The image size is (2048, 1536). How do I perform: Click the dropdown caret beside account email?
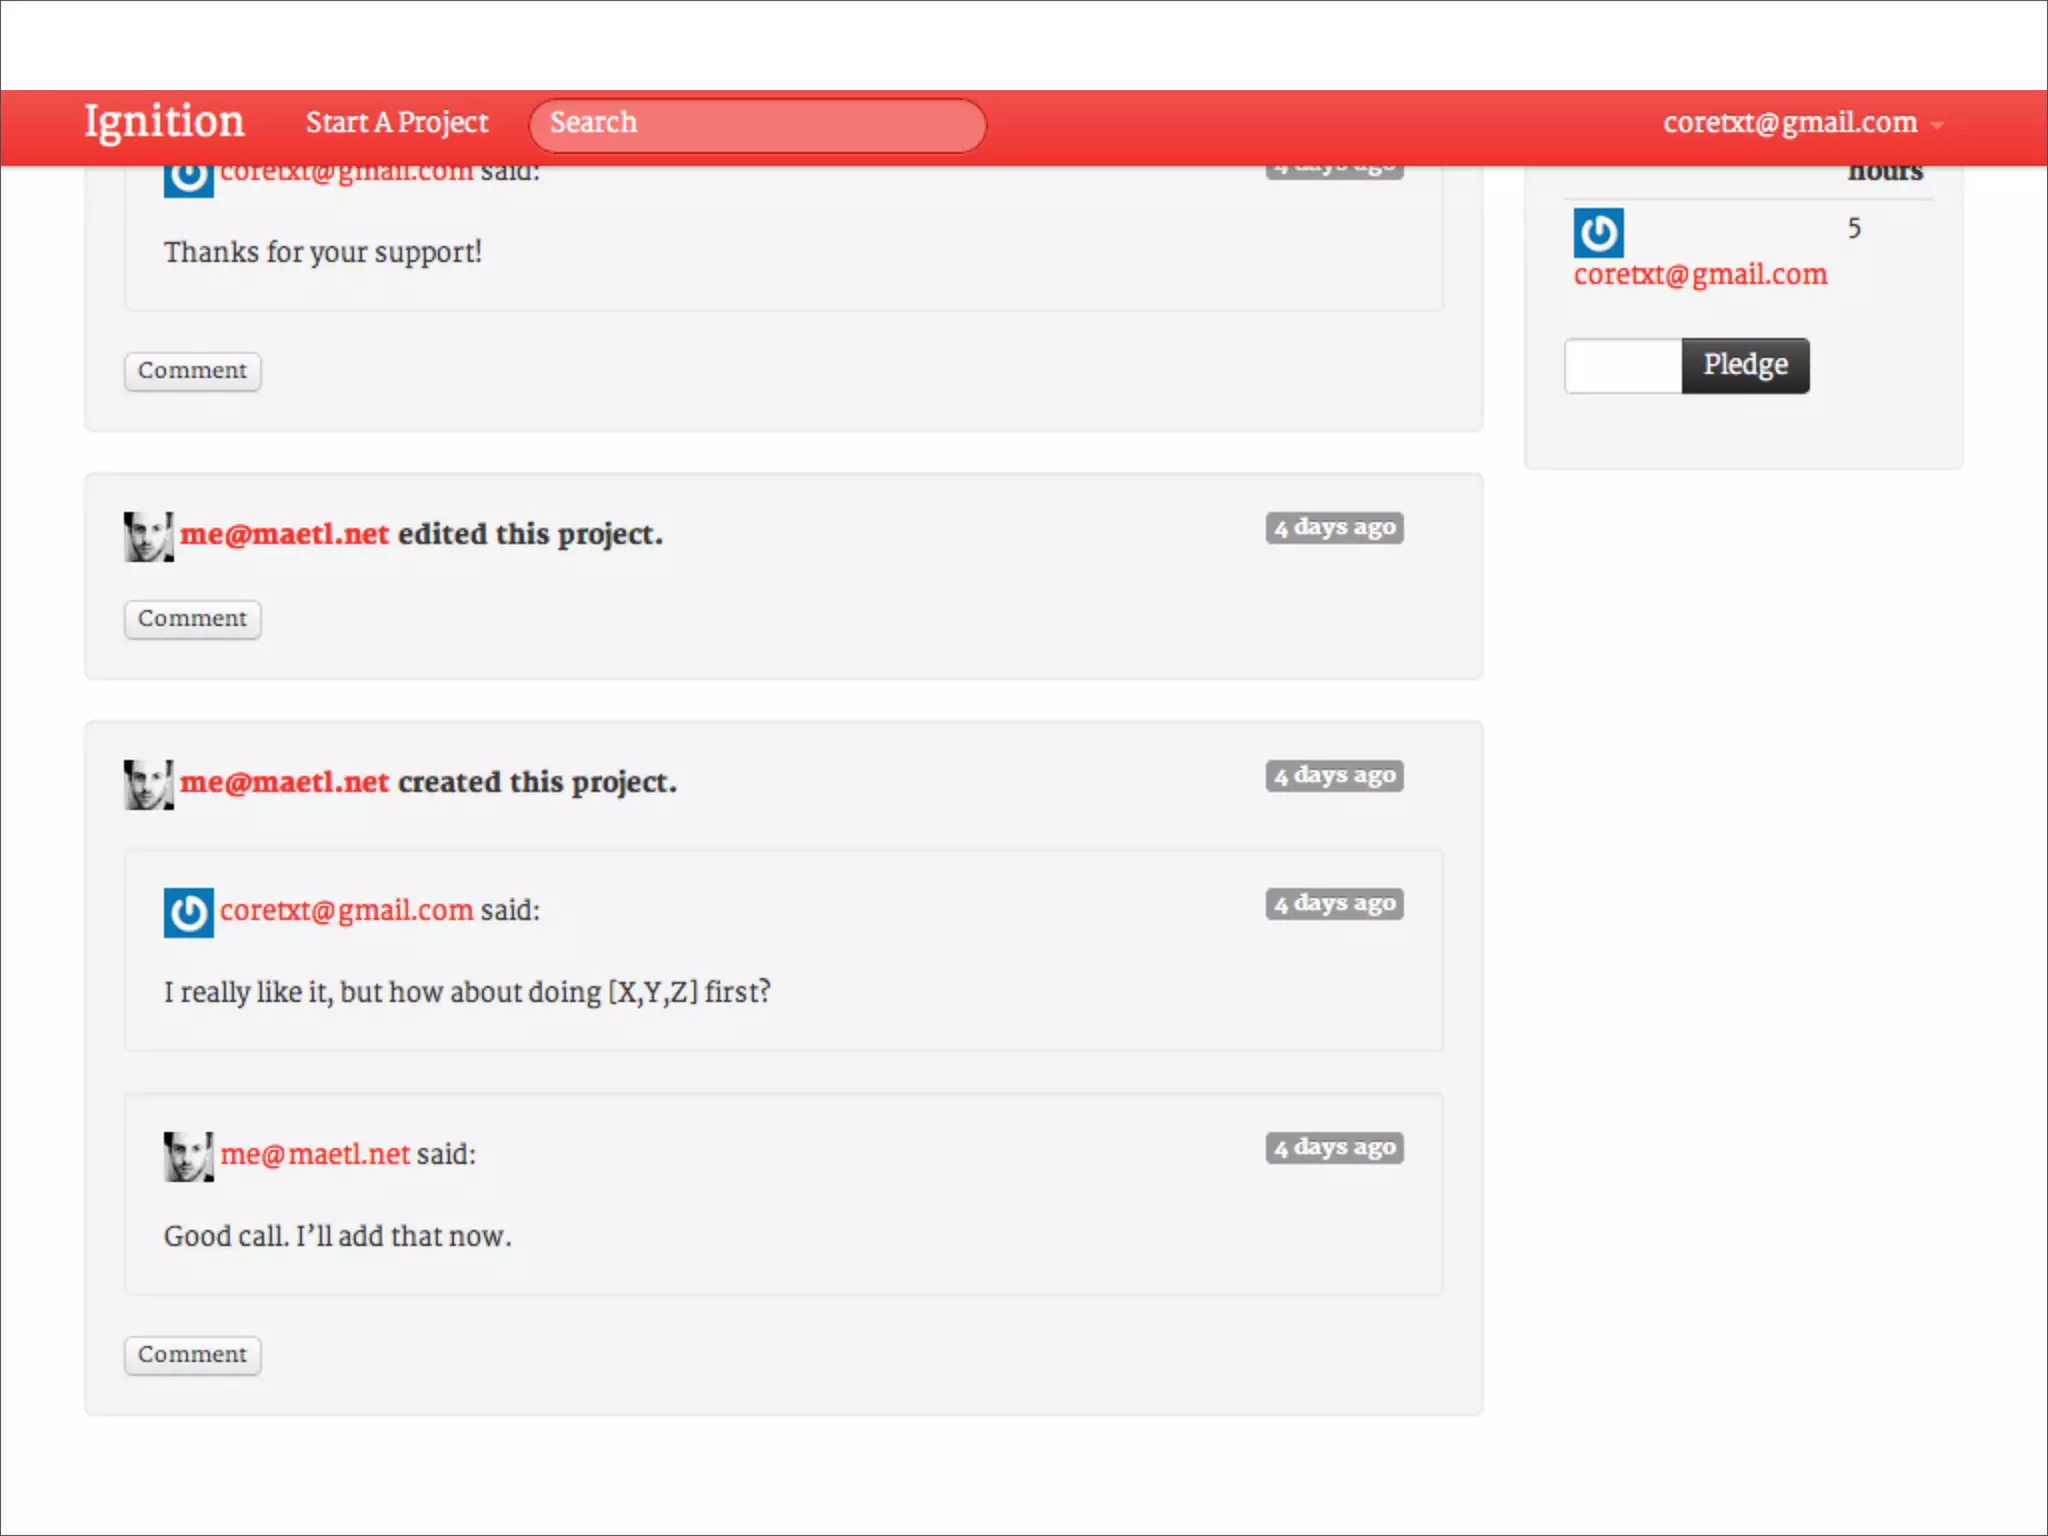1937,126
